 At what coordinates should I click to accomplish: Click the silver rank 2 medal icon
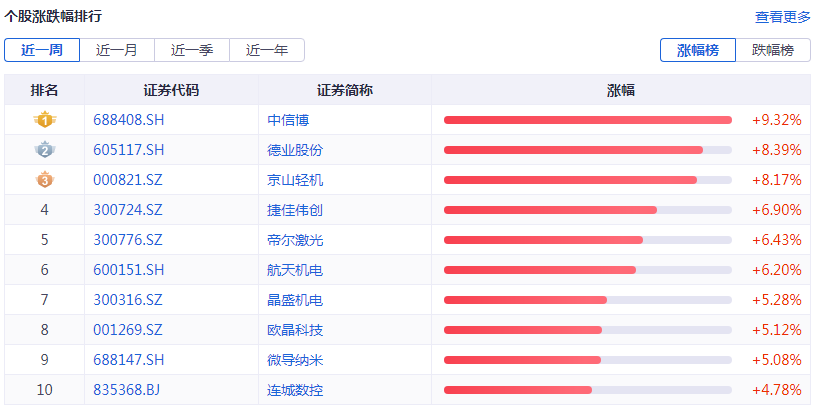click(44, 150)
